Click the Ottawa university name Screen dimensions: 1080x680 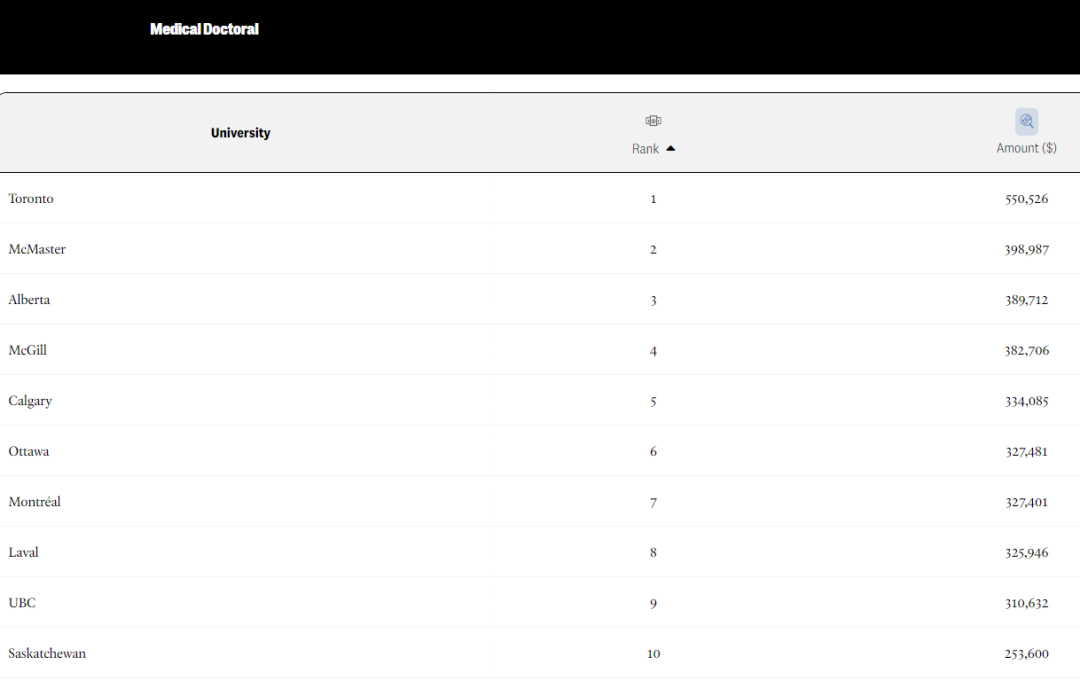coord(29,451)
